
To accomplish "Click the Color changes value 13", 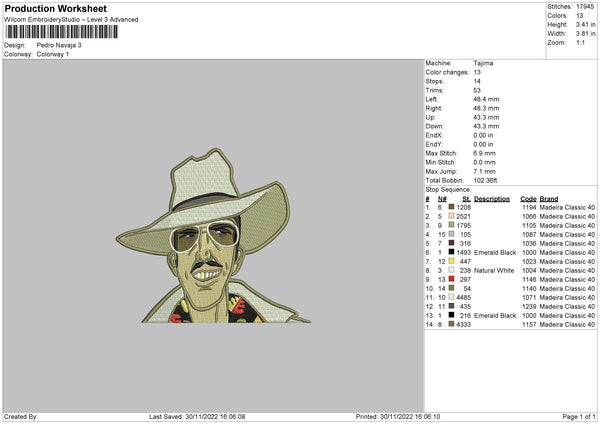I will 477,72.
